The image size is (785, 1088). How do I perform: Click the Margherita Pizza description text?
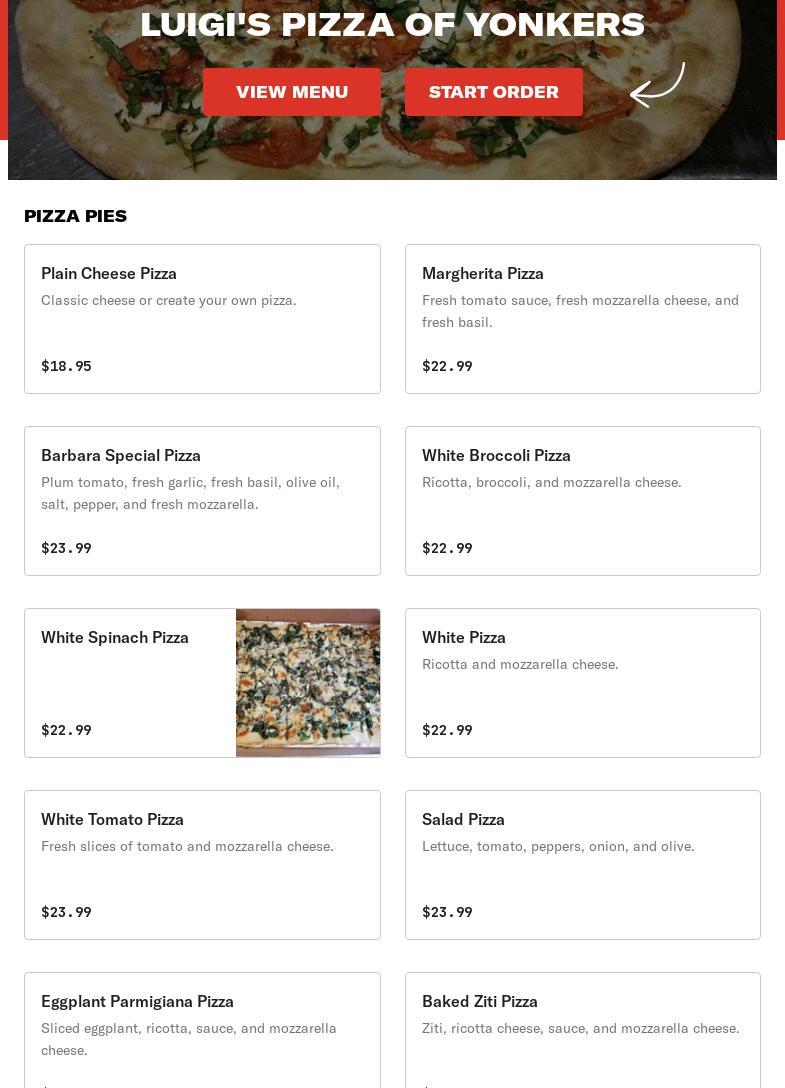[580, 311]
